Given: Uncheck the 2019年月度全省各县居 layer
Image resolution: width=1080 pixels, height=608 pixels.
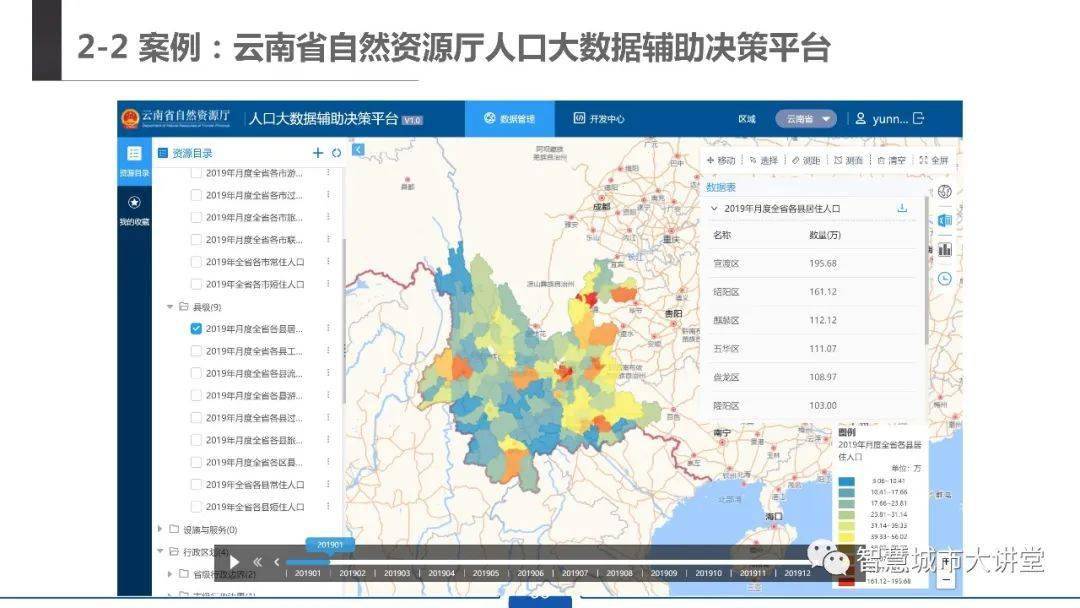Looking at the screenshot, I should pos(197,326).
